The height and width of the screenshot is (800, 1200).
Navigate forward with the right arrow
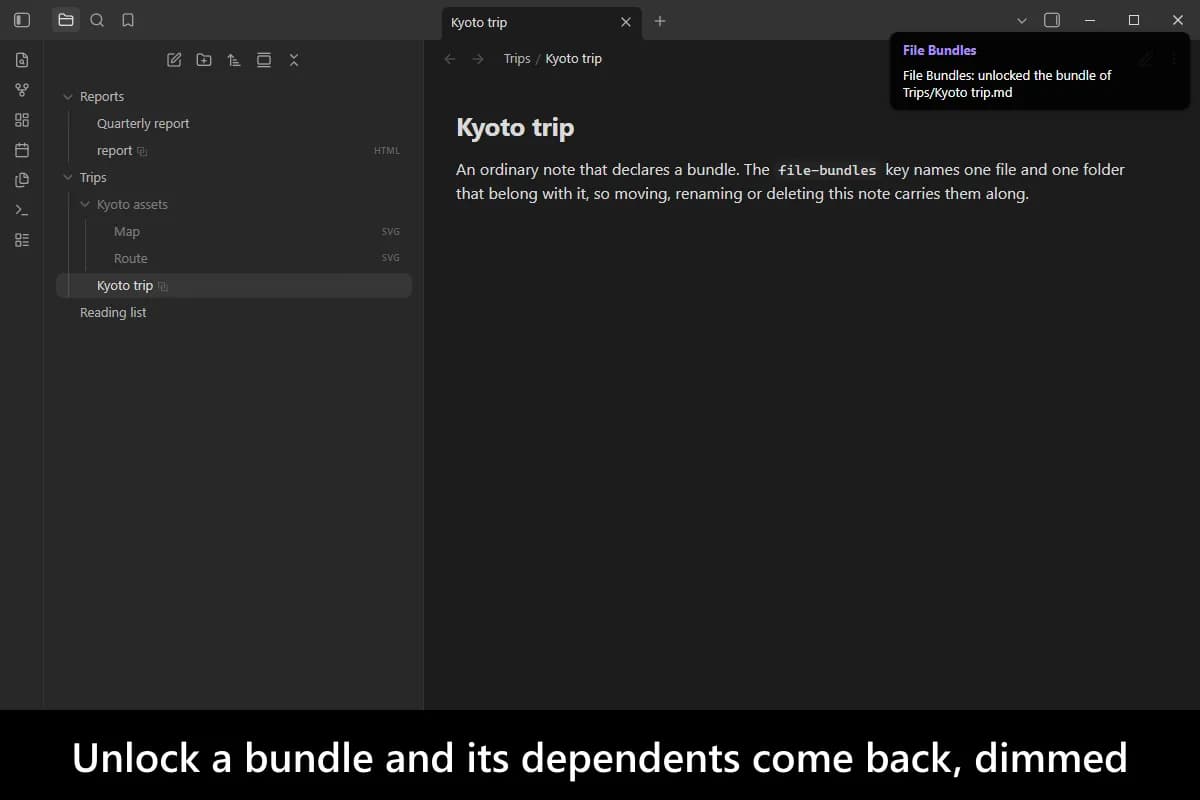pyautogui.click(x=478, y=59)
